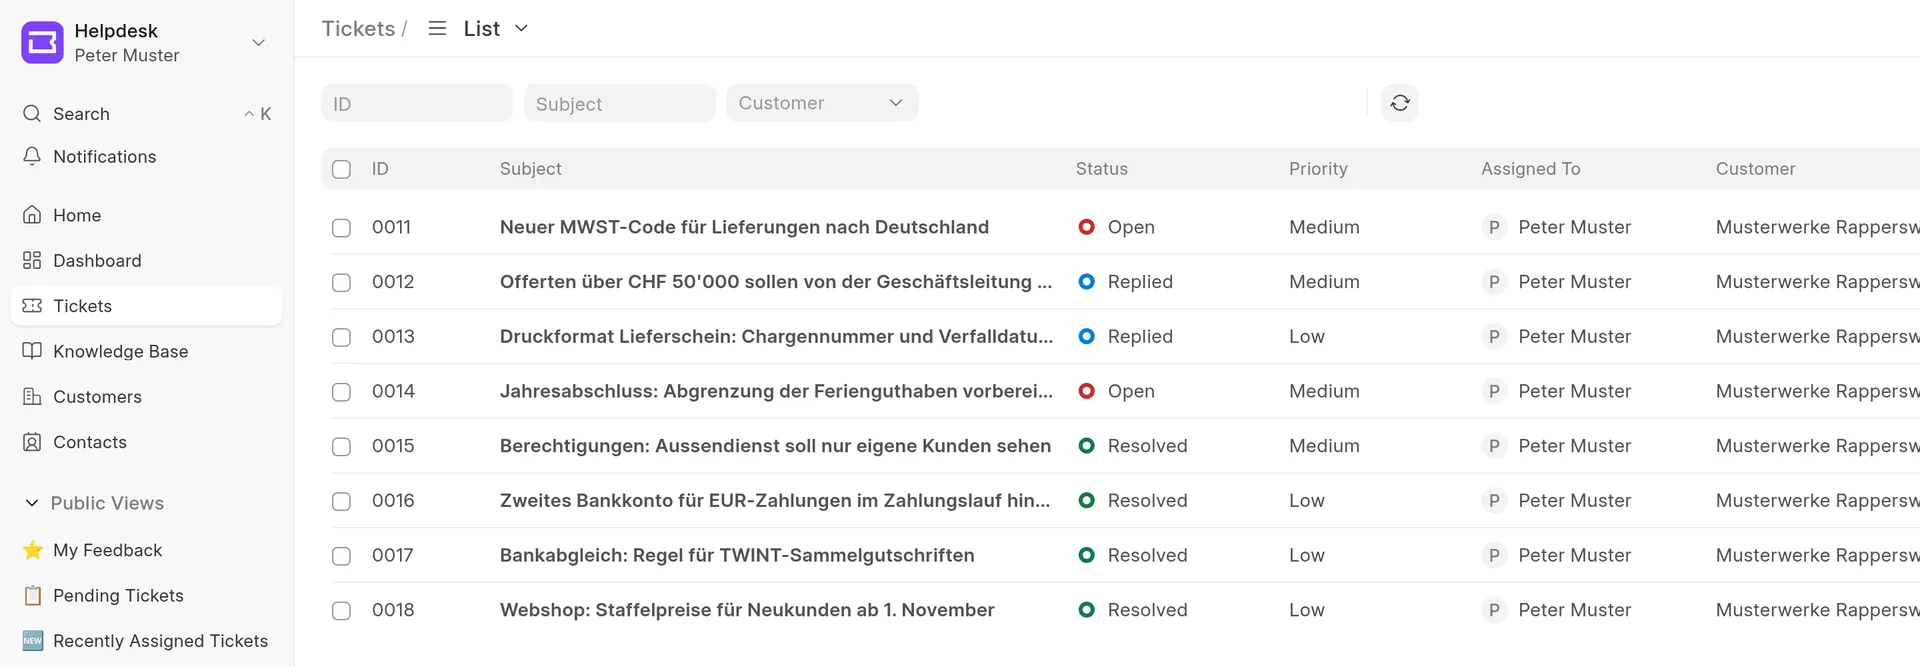Image resolution: width=1920 pixels, height=667 pixels.
Task: Go to Knowledge Base page
Action: (x=146, y=351)
